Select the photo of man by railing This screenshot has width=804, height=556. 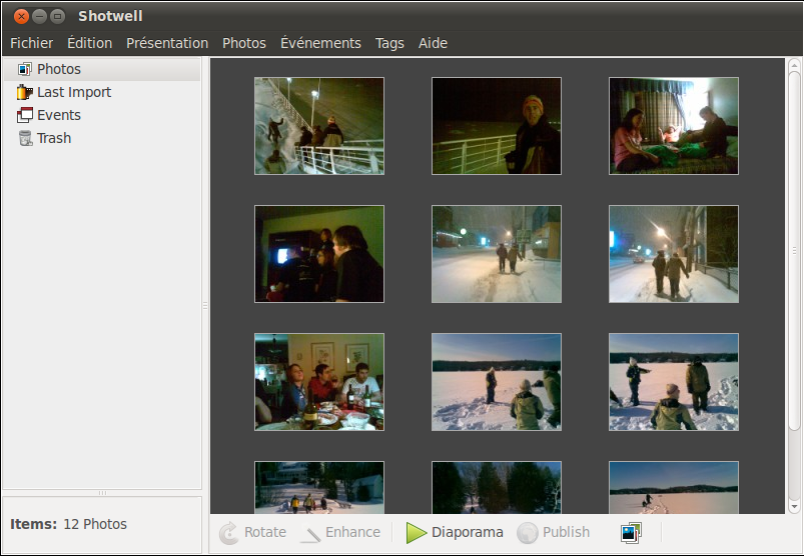(x=496, y=126)
